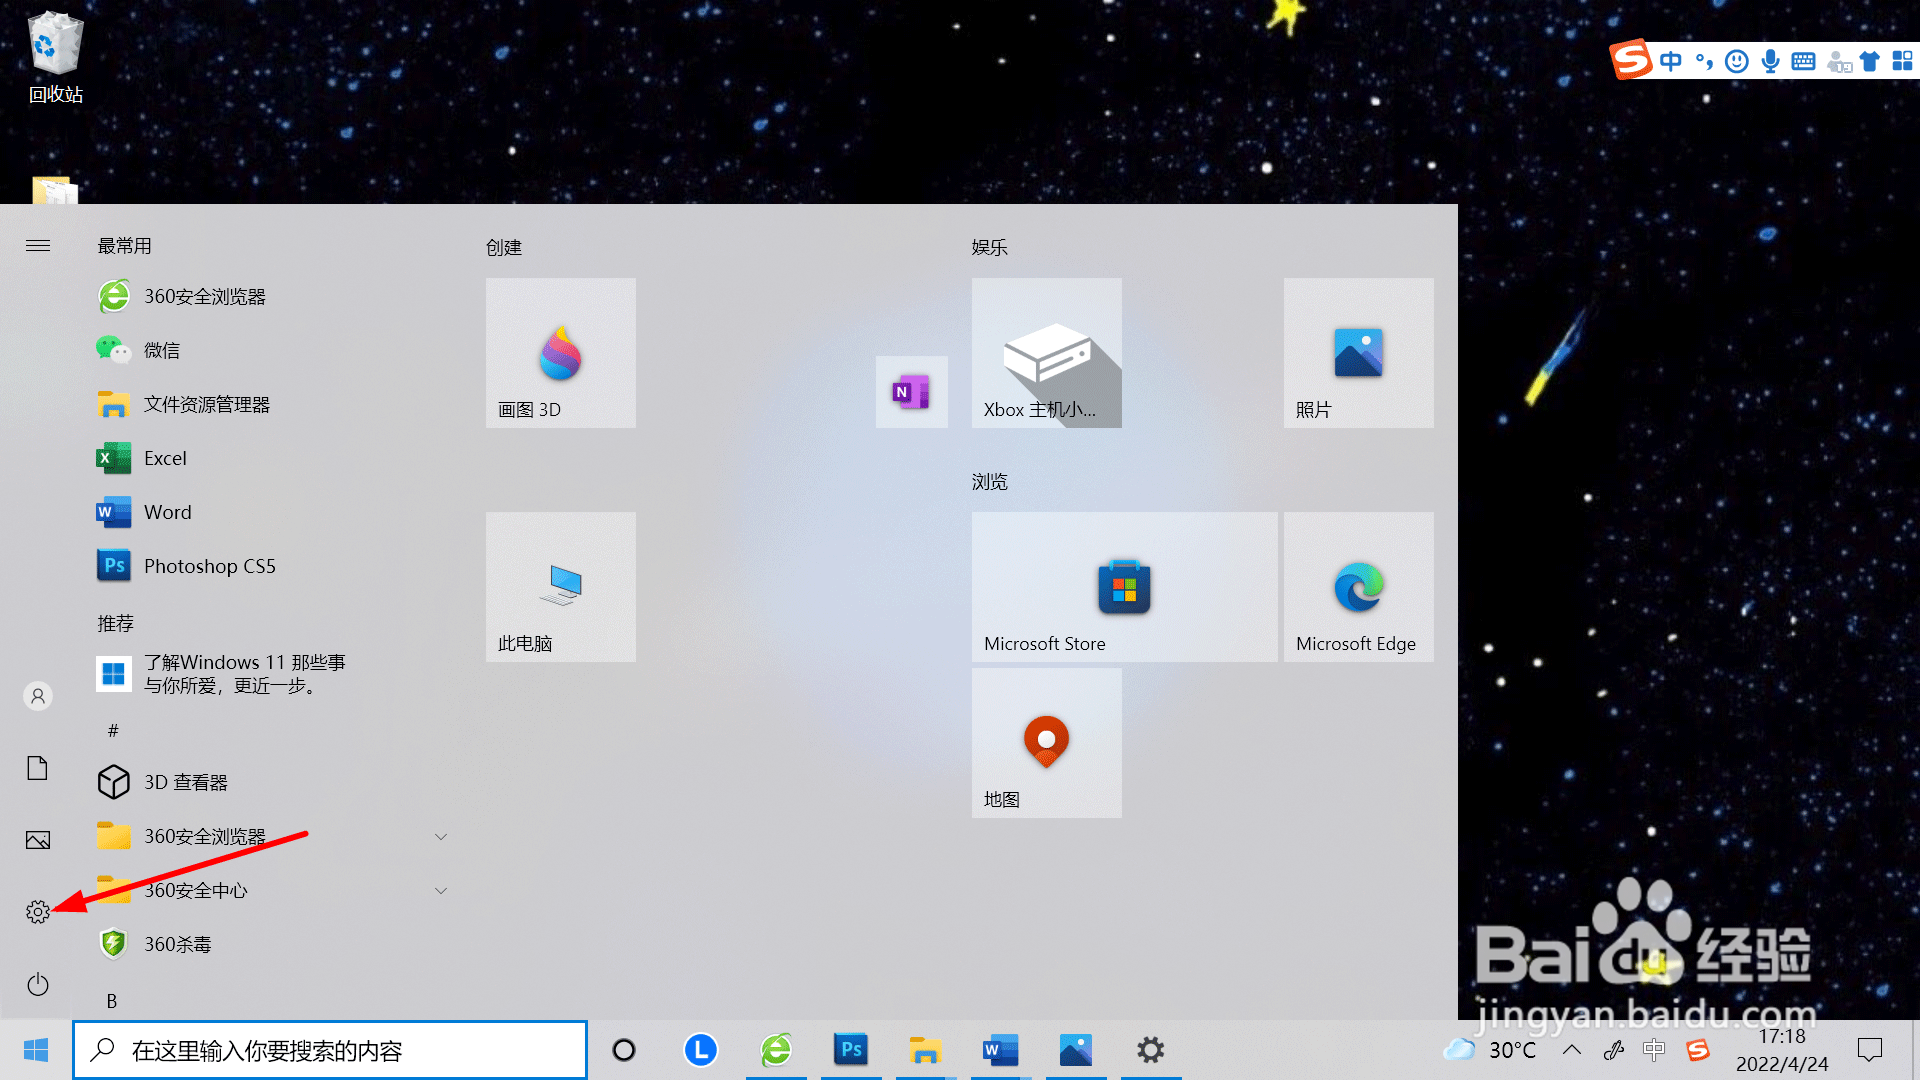1920x1080 pixels.
Task: Toggle Sogou punctuation mode
Action: [x=1704, y=61]
